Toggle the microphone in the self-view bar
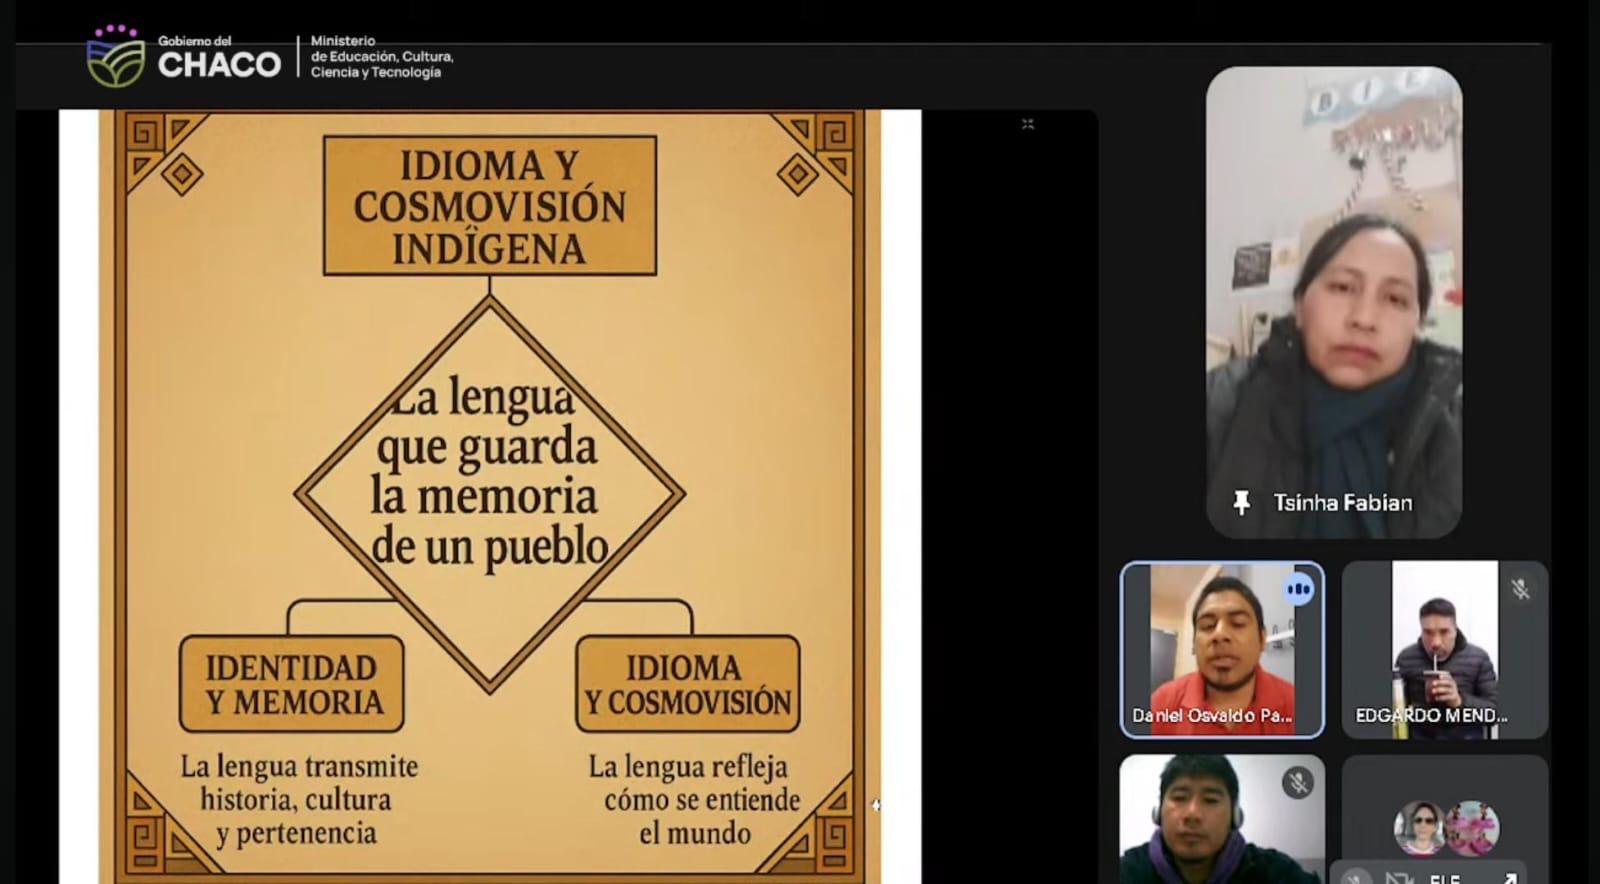 [x=1355, y=877]
